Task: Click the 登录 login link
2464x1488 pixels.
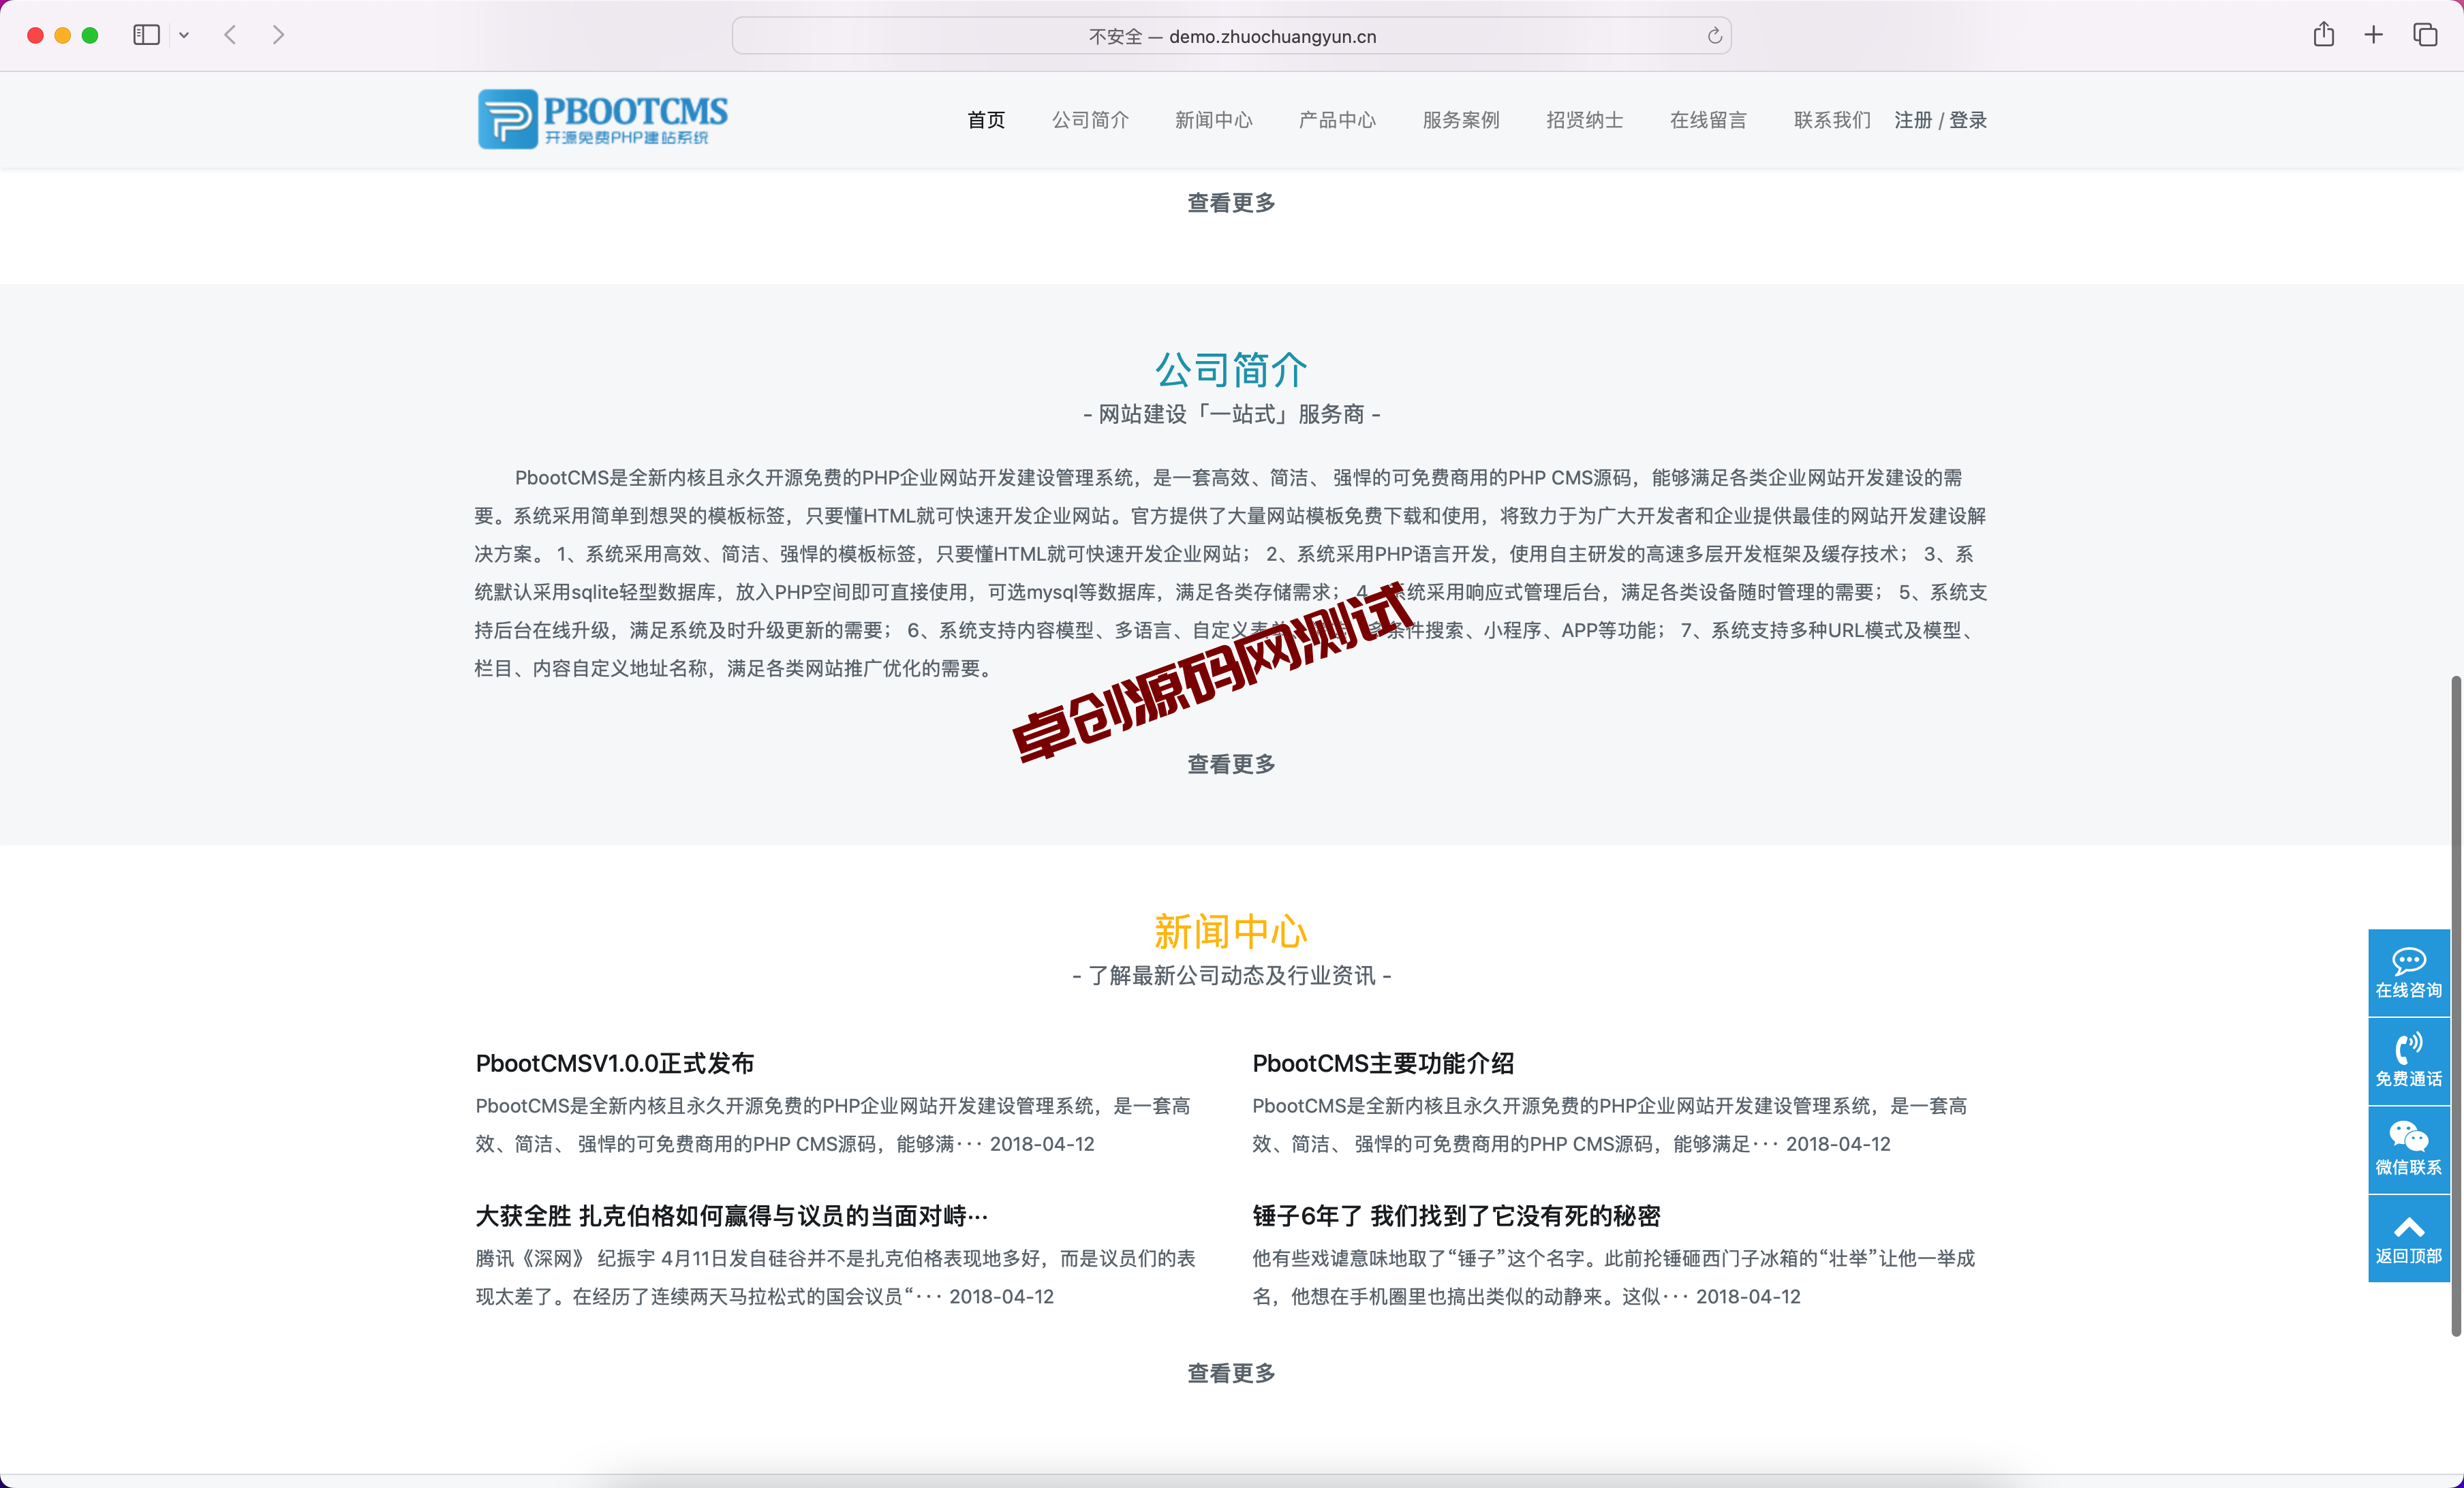Action: coord(1968,120)
